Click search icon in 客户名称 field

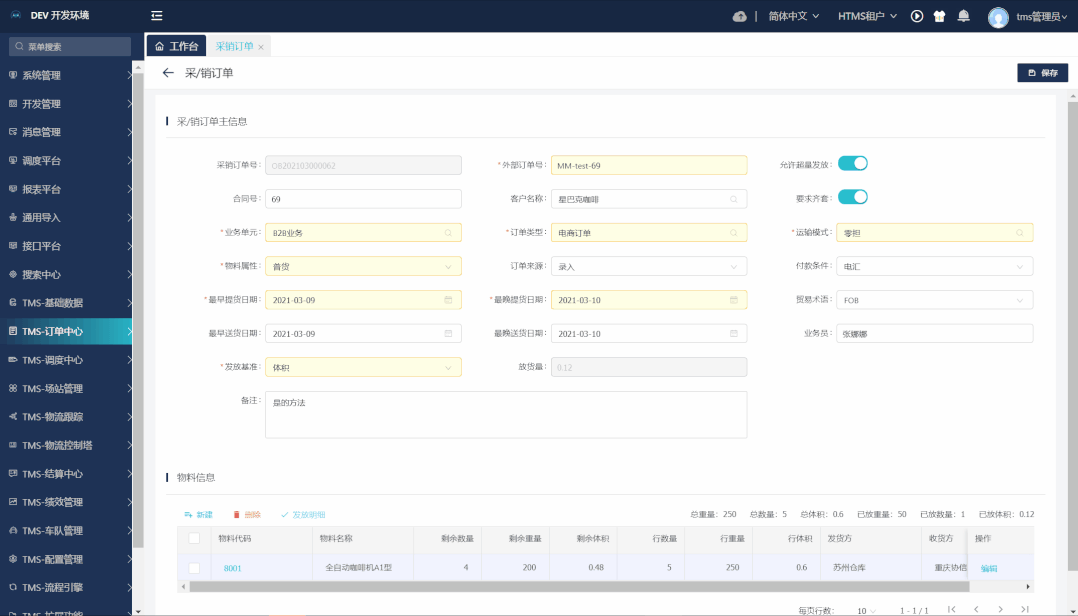pyautogui.click(x=735, y=199)
